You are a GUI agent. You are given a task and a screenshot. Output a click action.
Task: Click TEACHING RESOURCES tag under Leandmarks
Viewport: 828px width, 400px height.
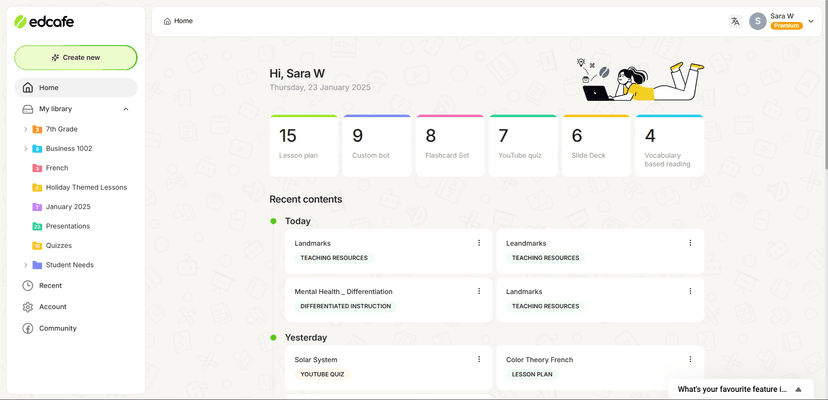click(545, 258)
